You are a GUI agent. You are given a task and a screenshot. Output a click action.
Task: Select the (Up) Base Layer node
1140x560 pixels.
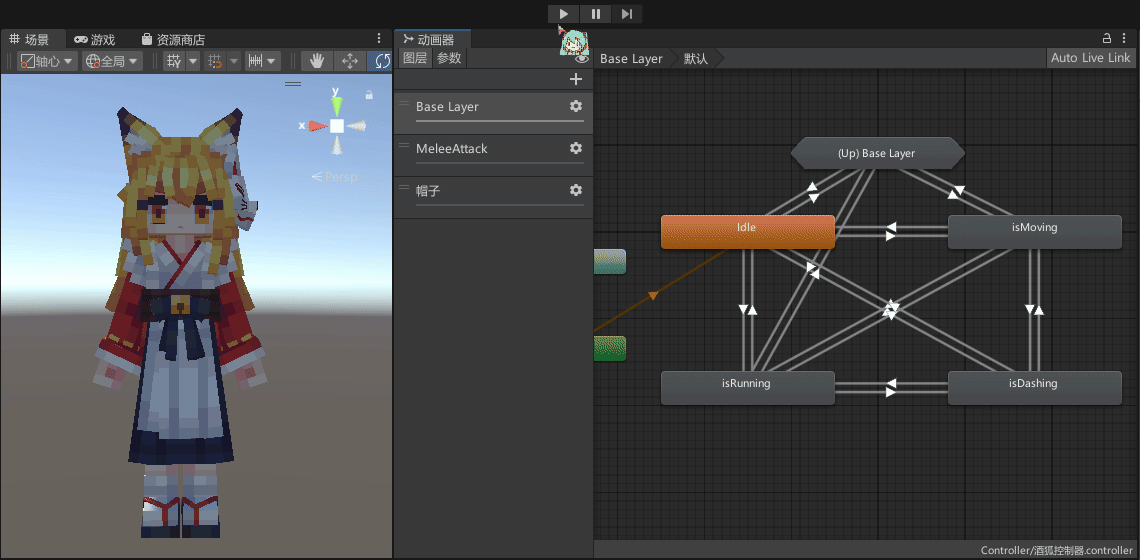click(x=877, y=153)
